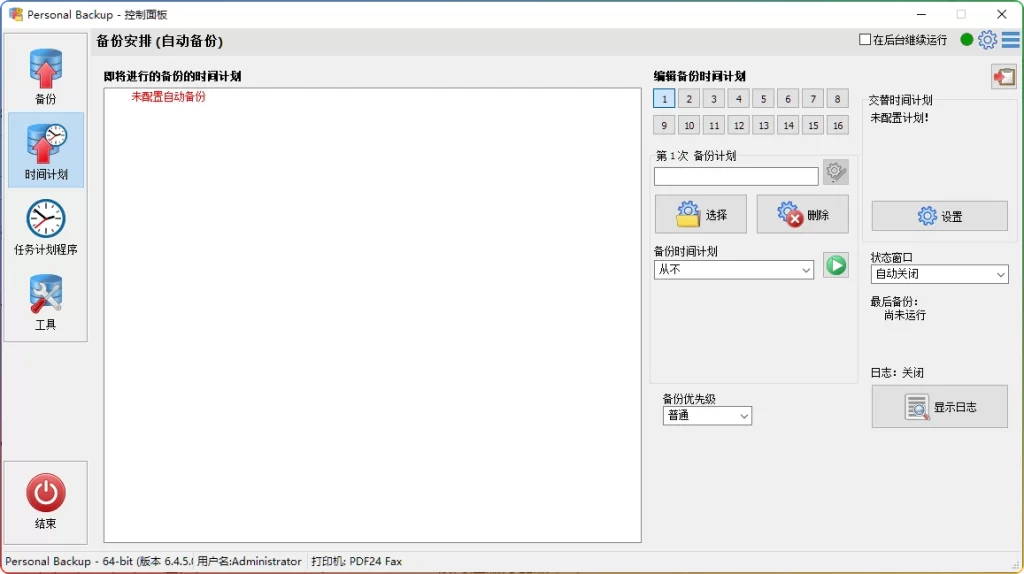Enable 在后台继续运行 checkbox
This screenshot has width=1024, height=574.
pyautogui.click(x=865, y=40)
